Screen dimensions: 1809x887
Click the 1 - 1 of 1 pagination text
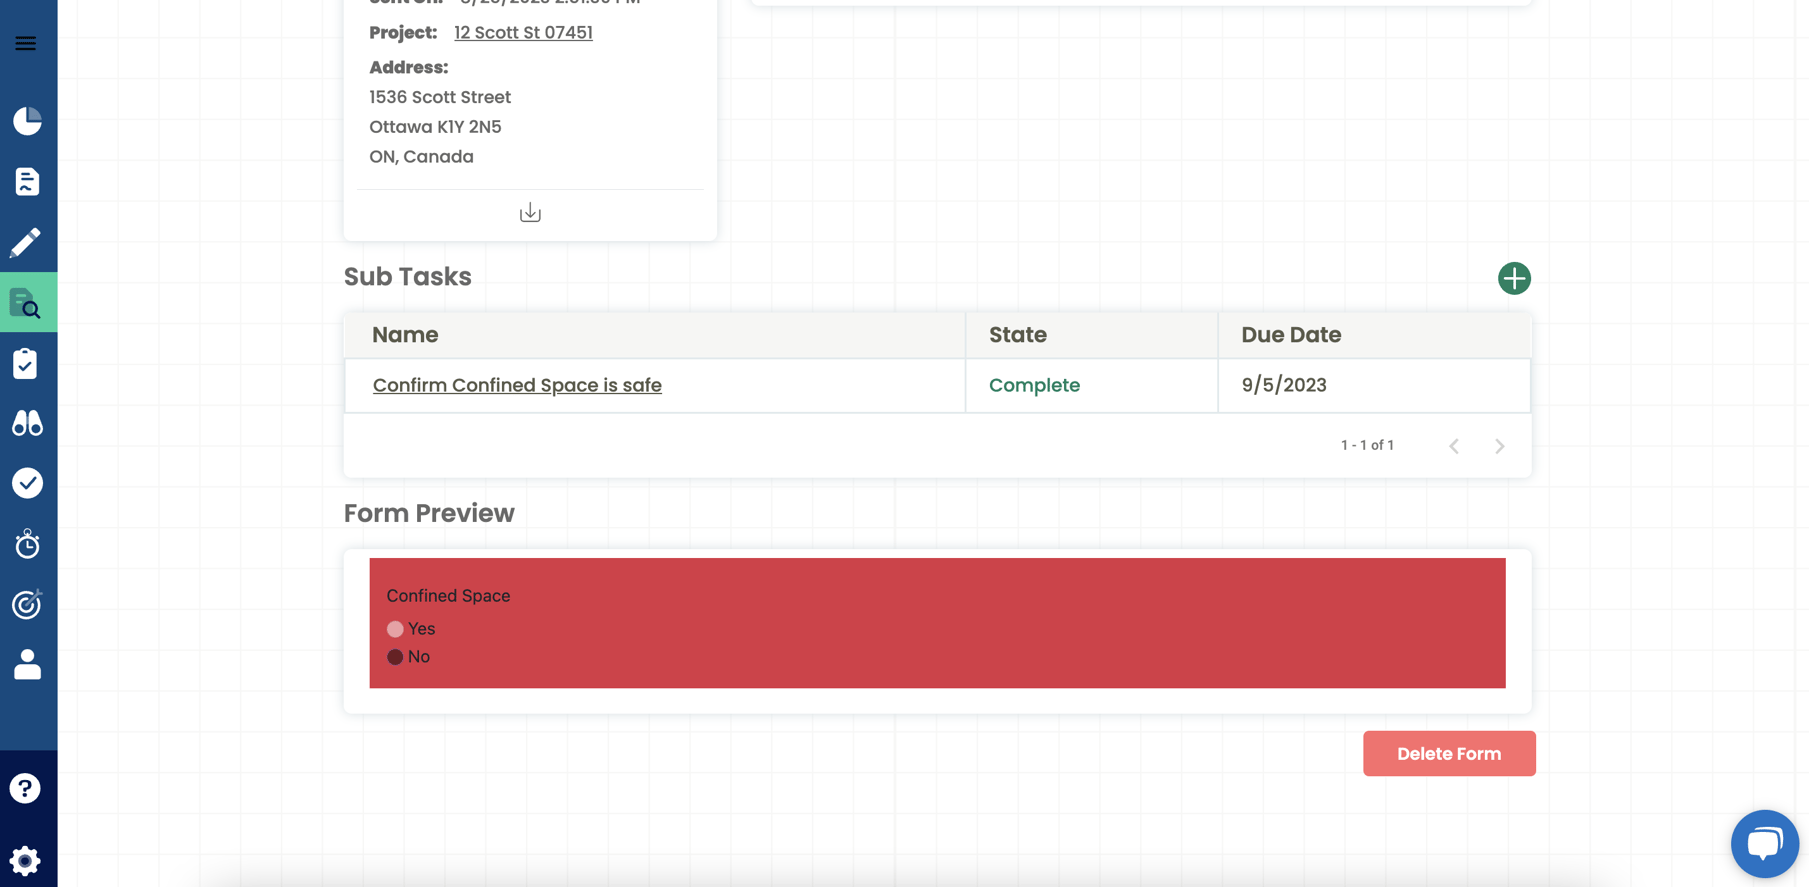[1367, 445]
